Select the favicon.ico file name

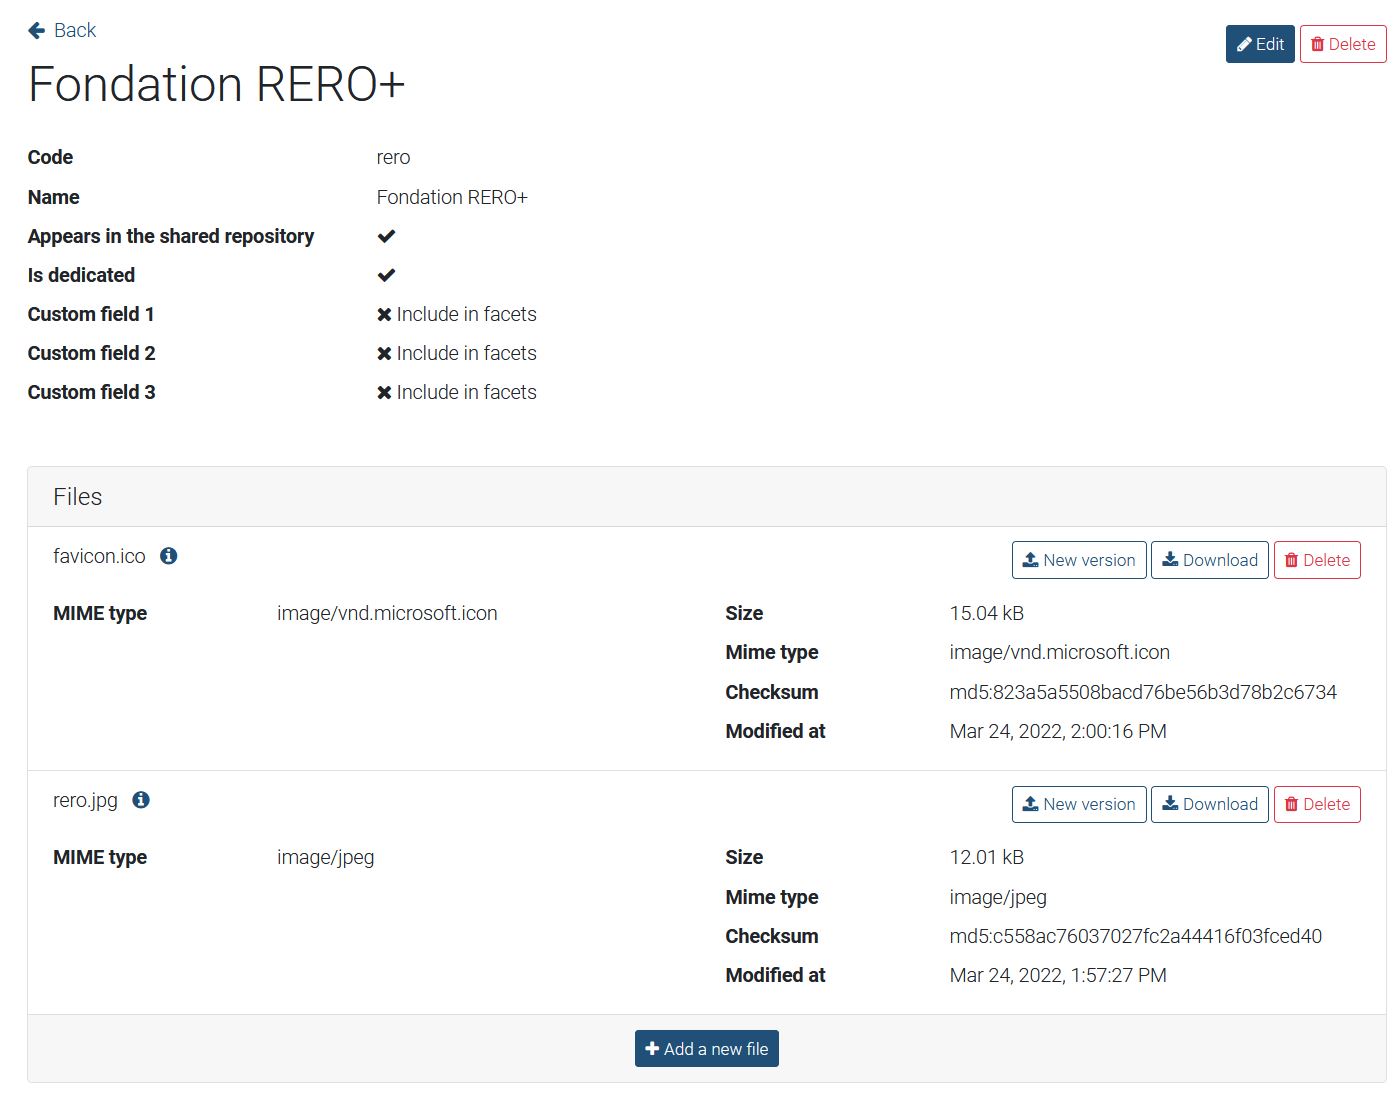[x=99, y=556]
